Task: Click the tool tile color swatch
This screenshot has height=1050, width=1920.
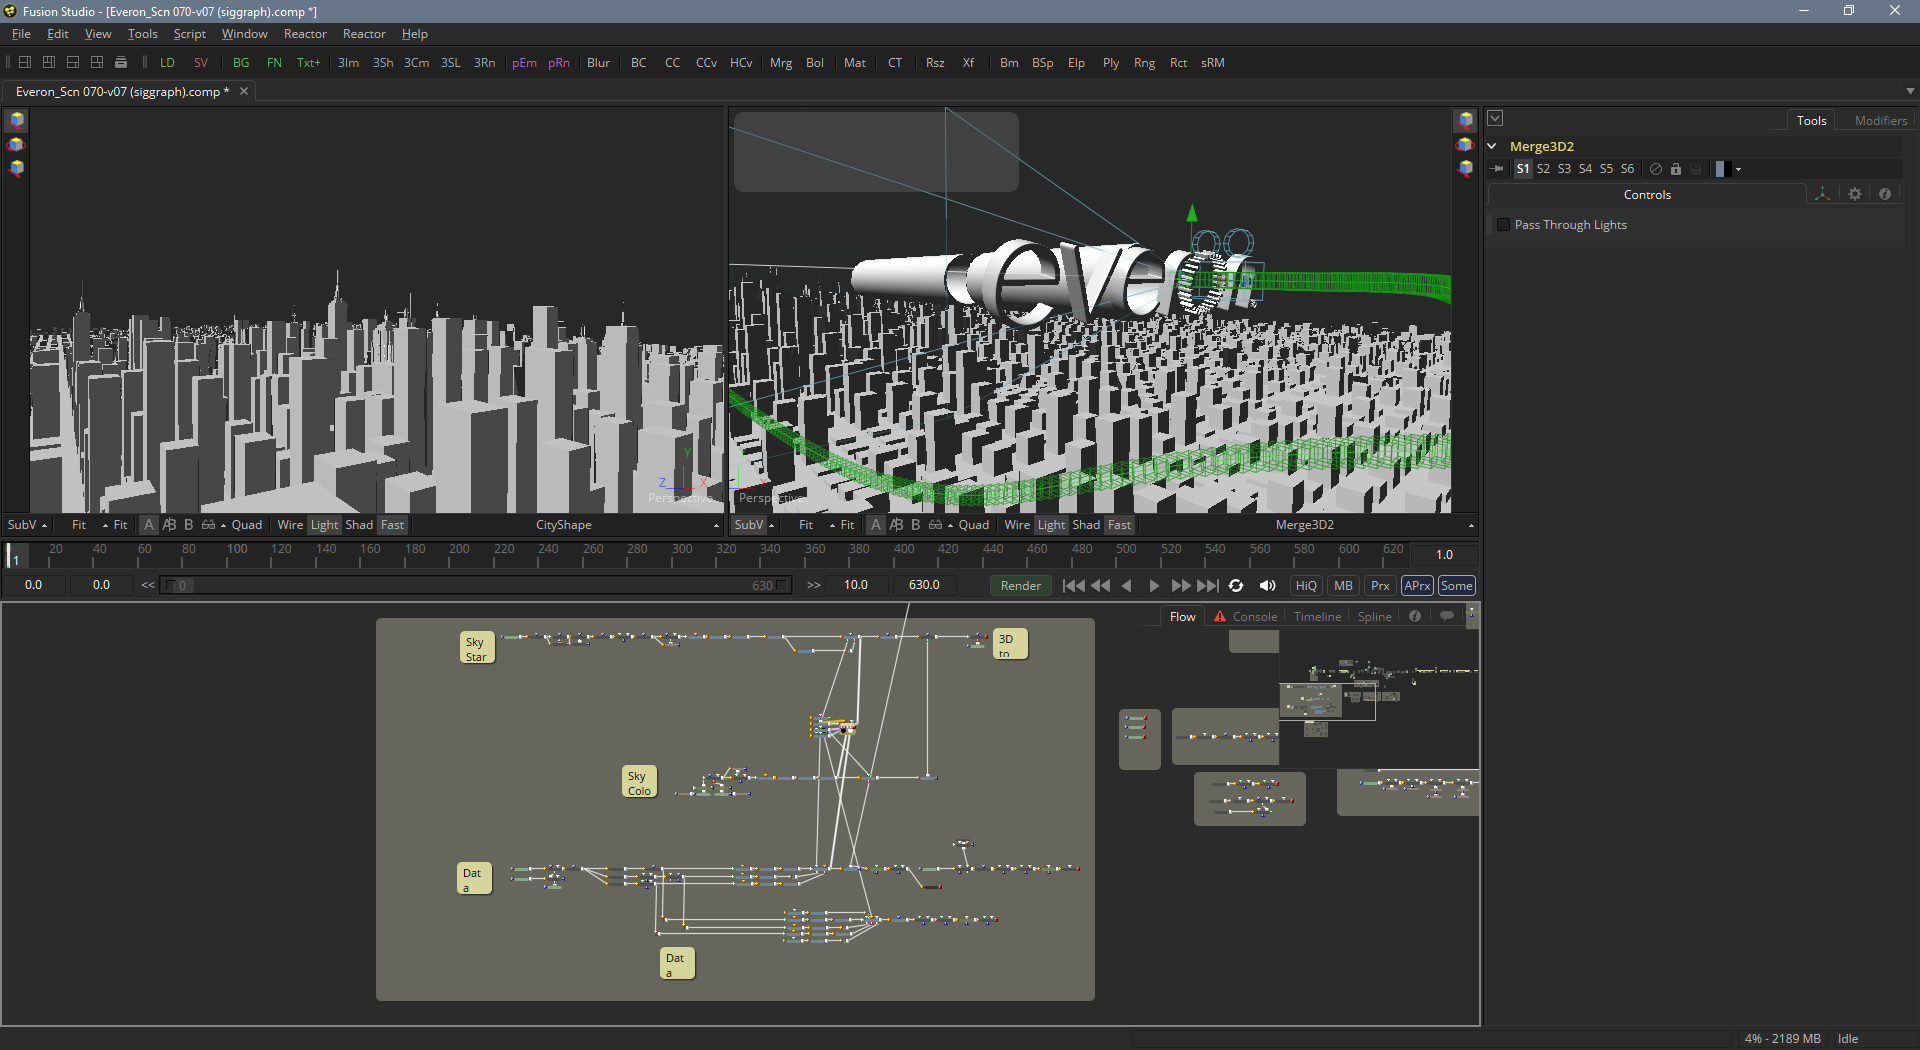Action: (1722, 169)
